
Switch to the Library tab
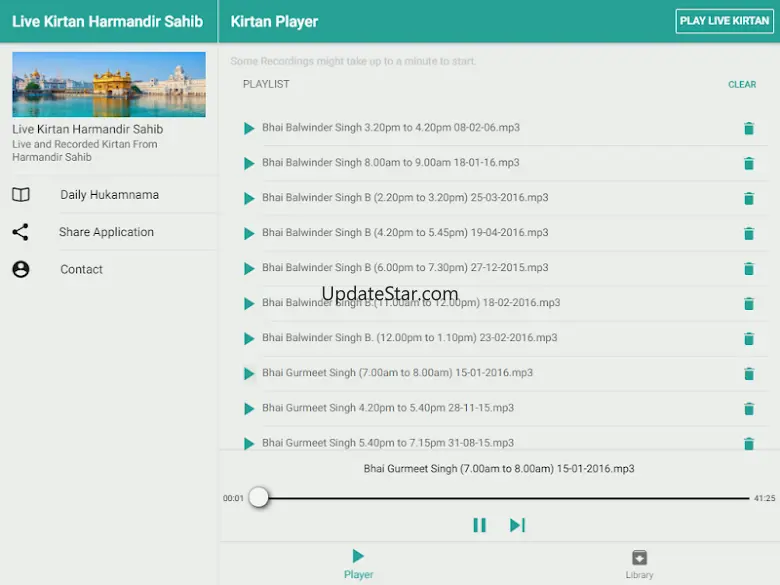[639, 563]
